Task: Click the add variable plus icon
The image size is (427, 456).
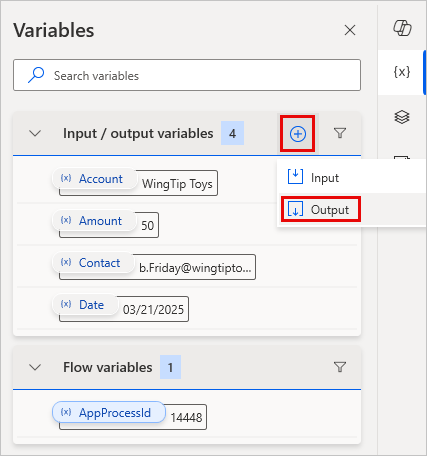Action: point(298,134)
